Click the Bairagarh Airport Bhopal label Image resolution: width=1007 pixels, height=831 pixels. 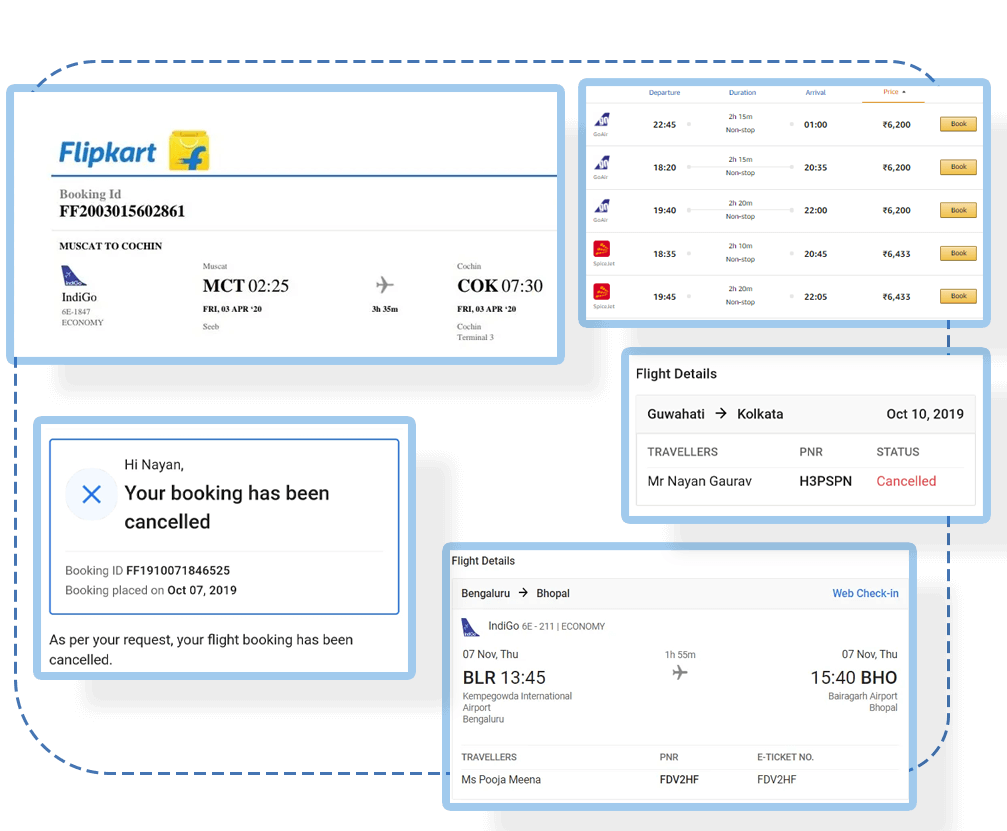point(863,702)
